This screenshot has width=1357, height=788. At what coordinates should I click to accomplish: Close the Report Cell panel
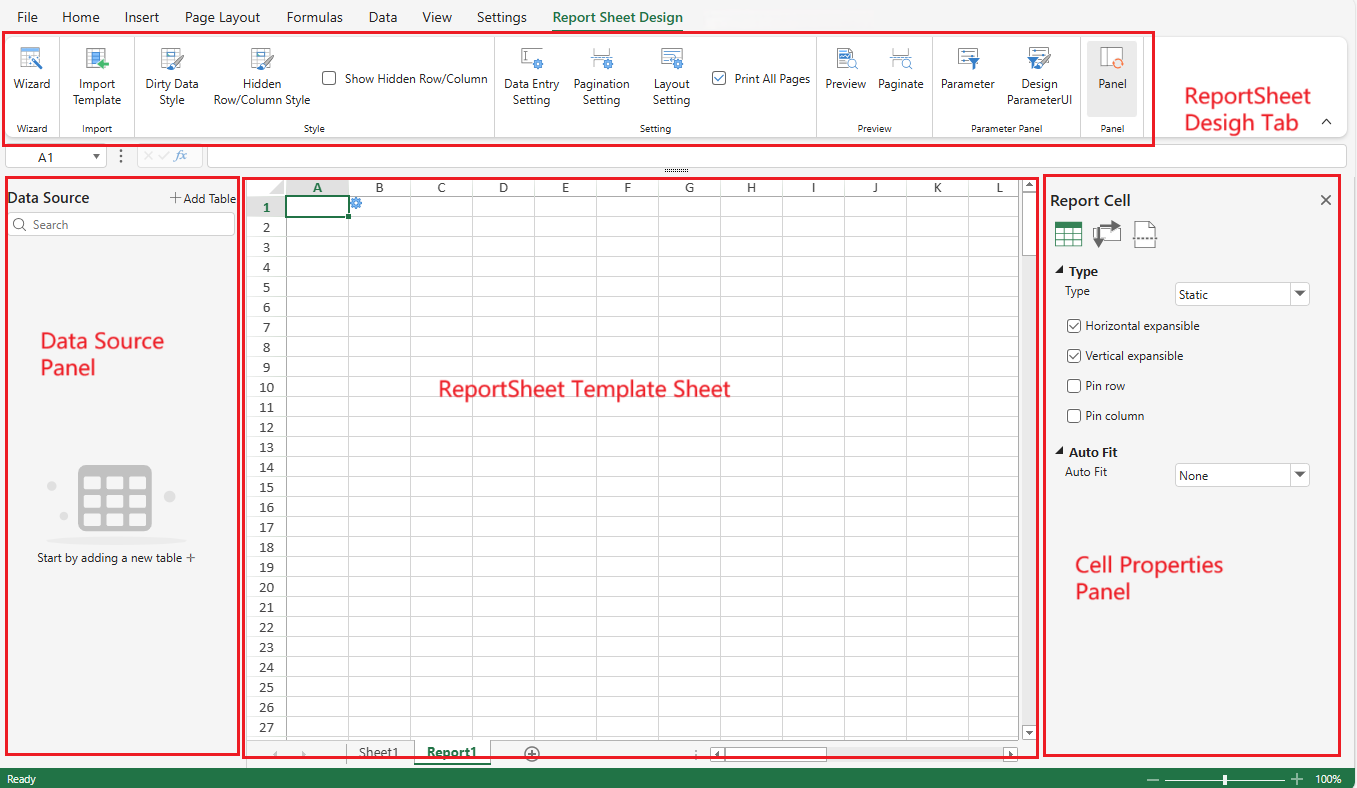click(x=1326, y=200)
